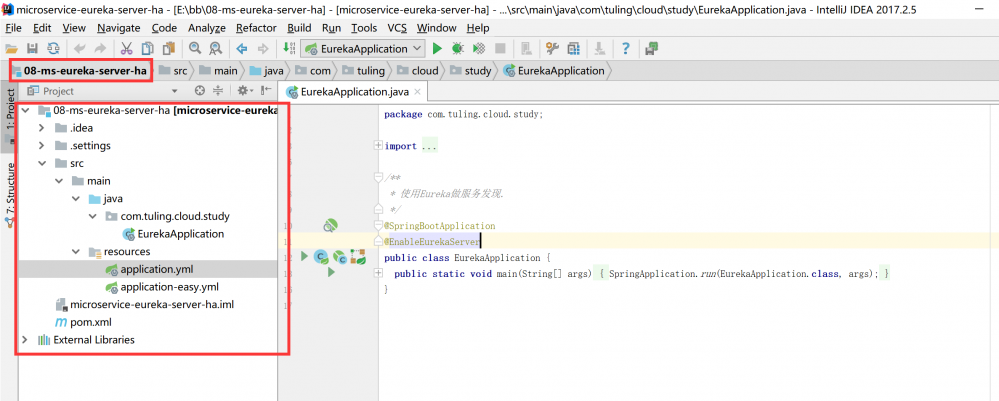Click the Save All floppy icon
Image resolution: width=999 pixels, height=401 pixels.
(x=32, y=48)
